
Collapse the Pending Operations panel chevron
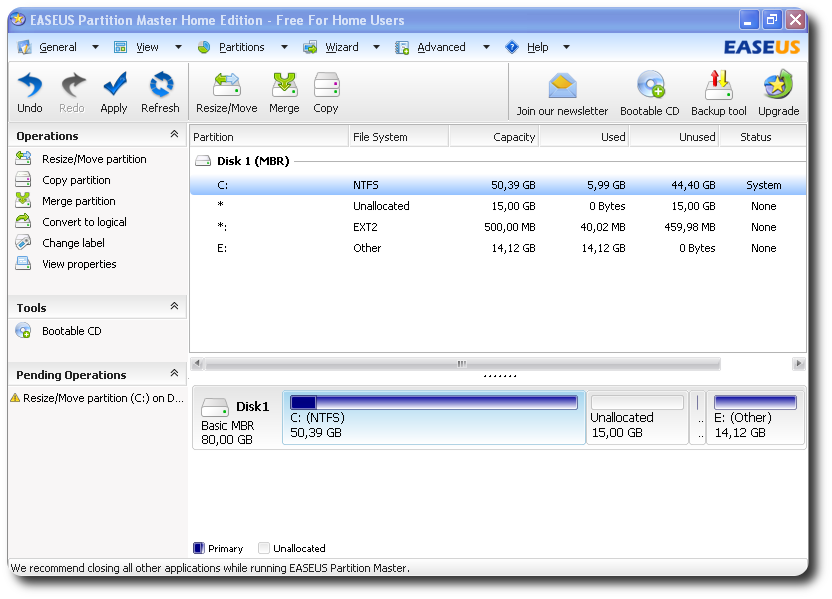pos(174,373)
